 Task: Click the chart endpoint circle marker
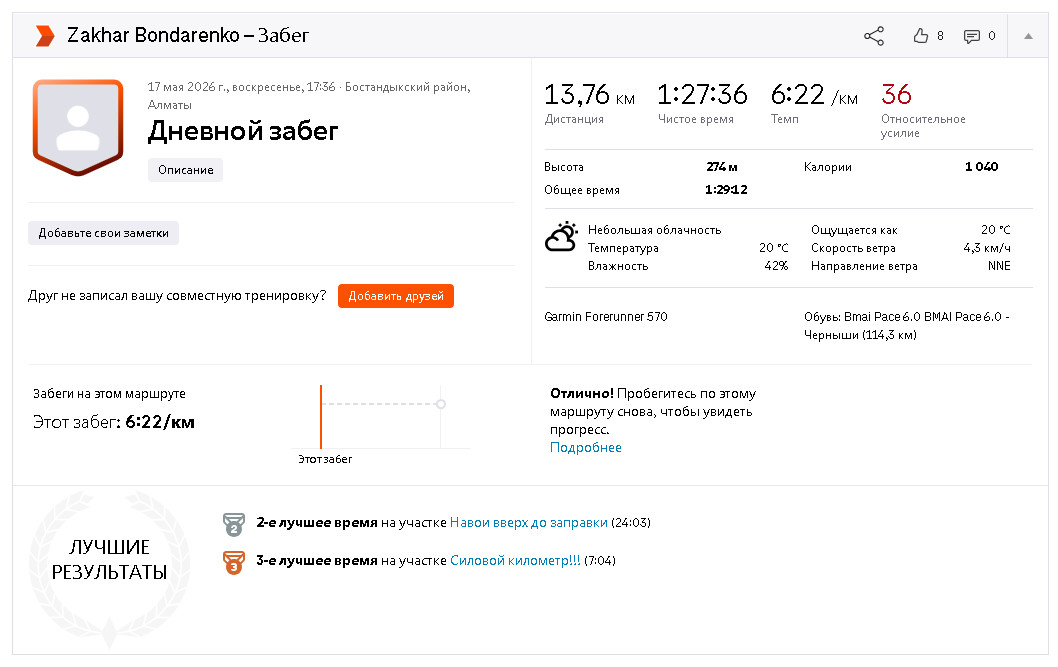[441, 404]
